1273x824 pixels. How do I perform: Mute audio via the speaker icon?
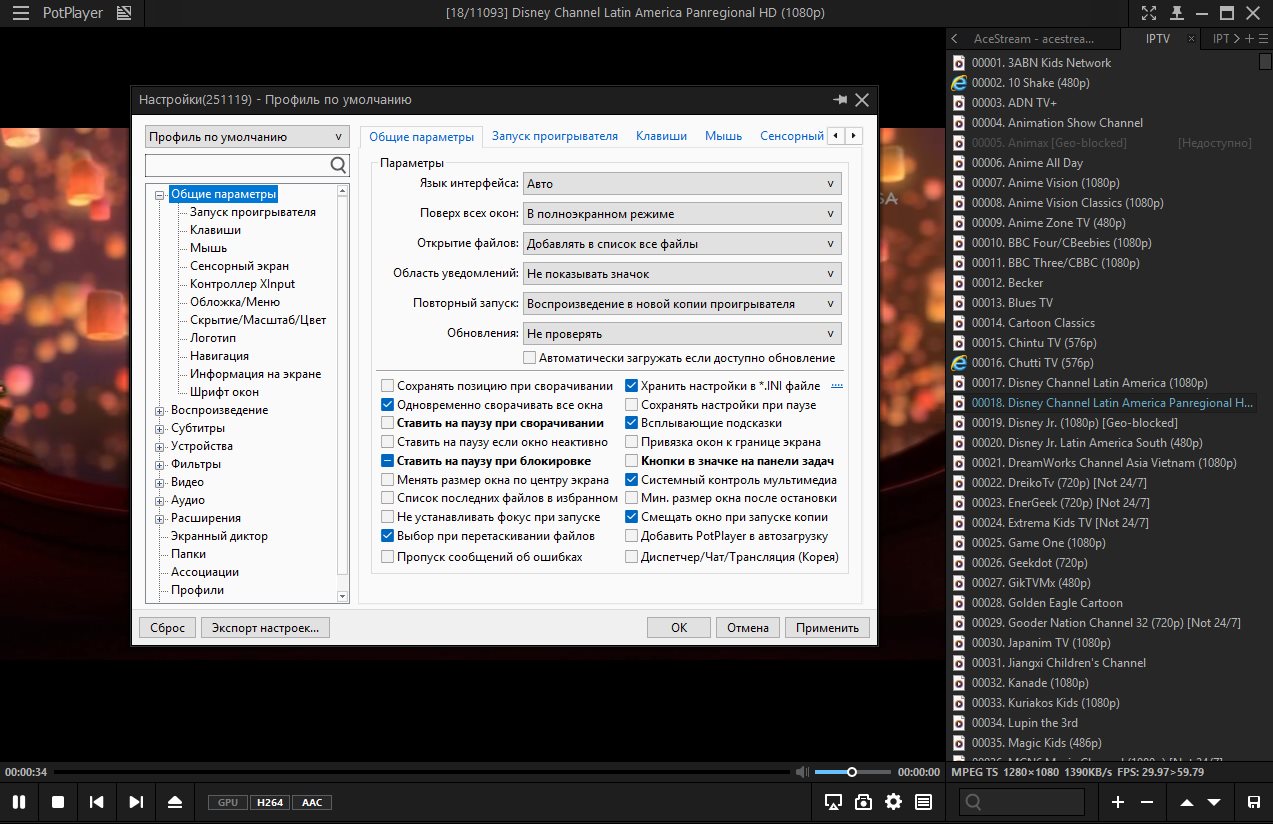pos(801,772)
